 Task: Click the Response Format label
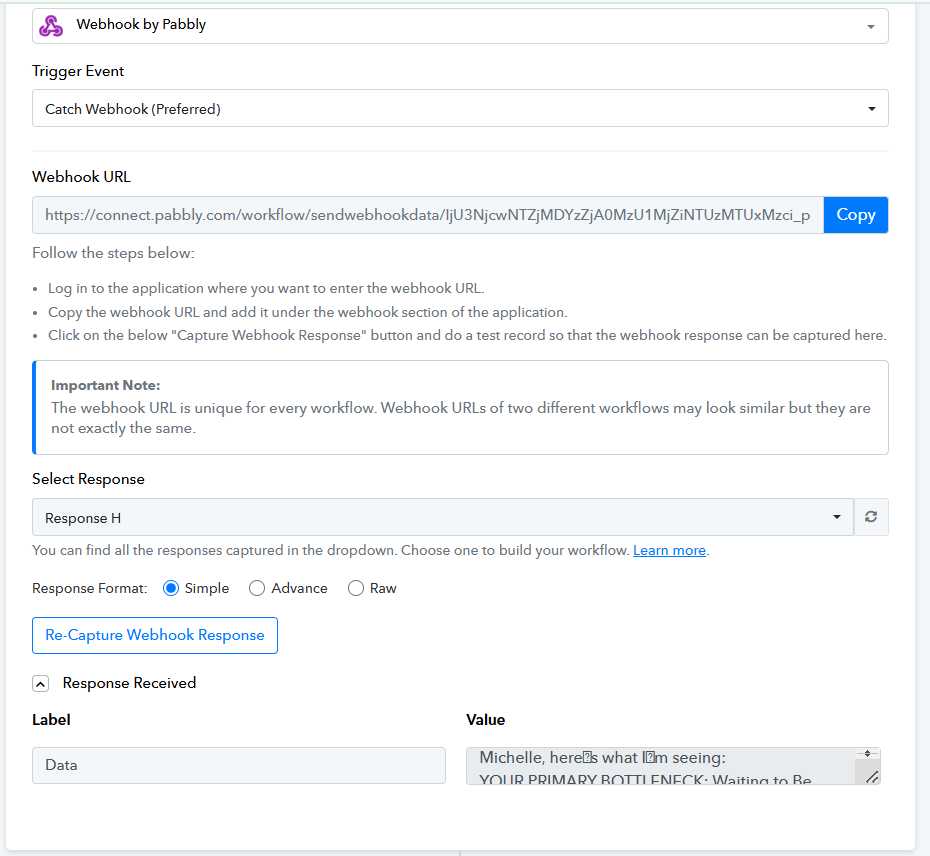(89, 588)
